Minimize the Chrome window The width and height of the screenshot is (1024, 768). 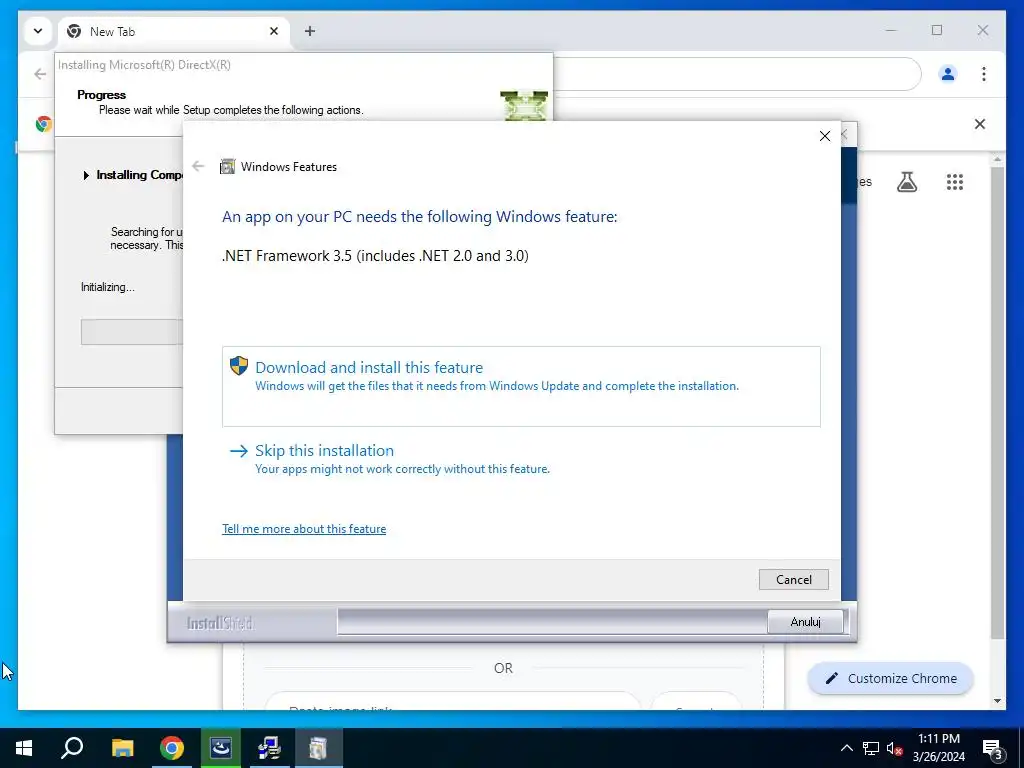(x=891, y=30)
